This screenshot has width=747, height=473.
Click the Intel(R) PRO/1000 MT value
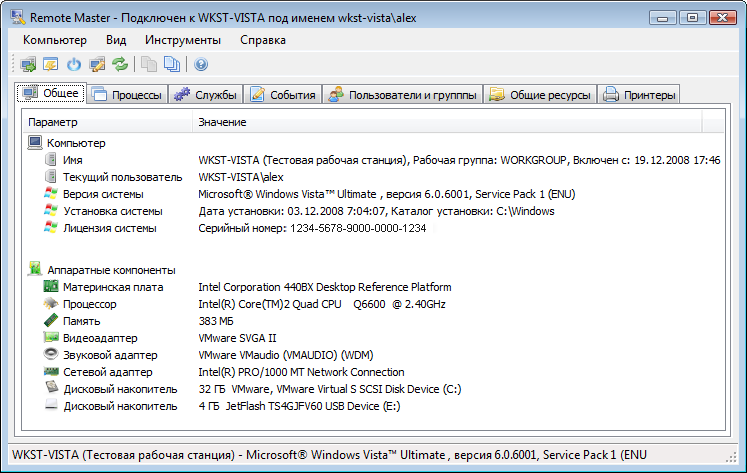point(301,372)
